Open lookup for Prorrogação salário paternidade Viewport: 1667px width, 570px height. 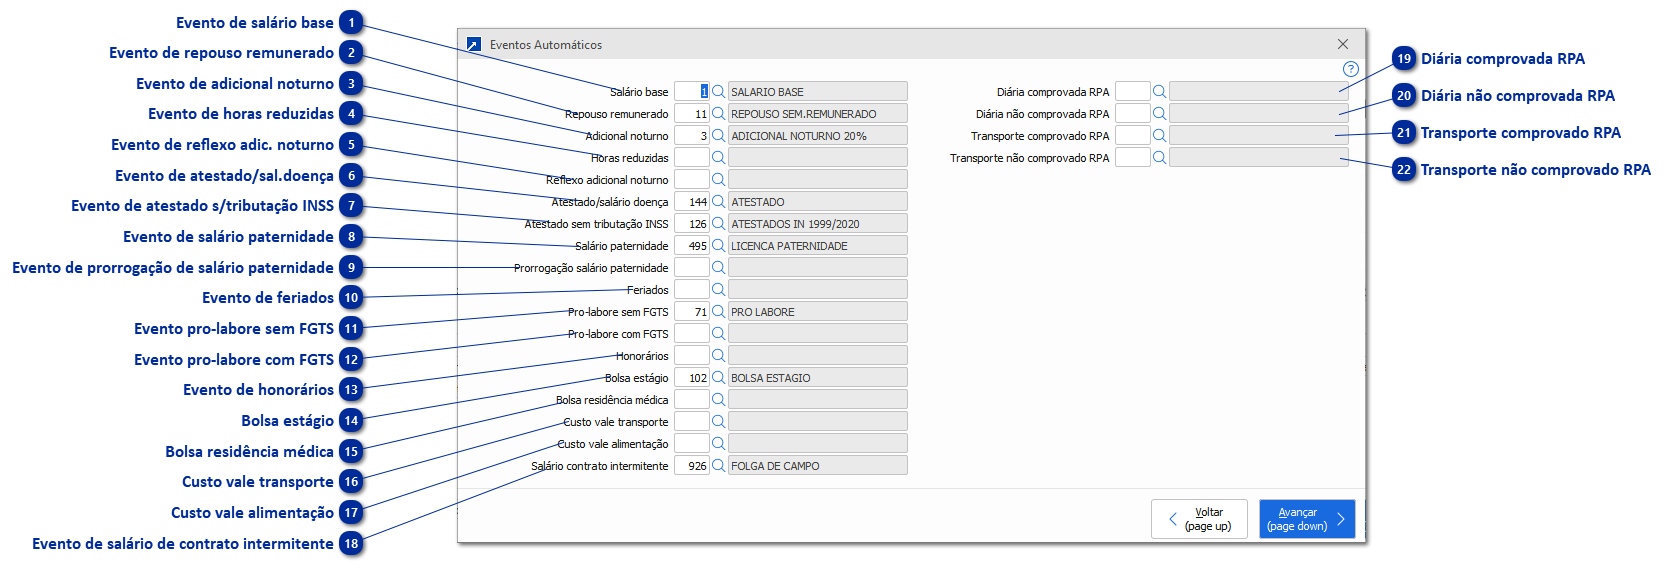click(718, 267)
